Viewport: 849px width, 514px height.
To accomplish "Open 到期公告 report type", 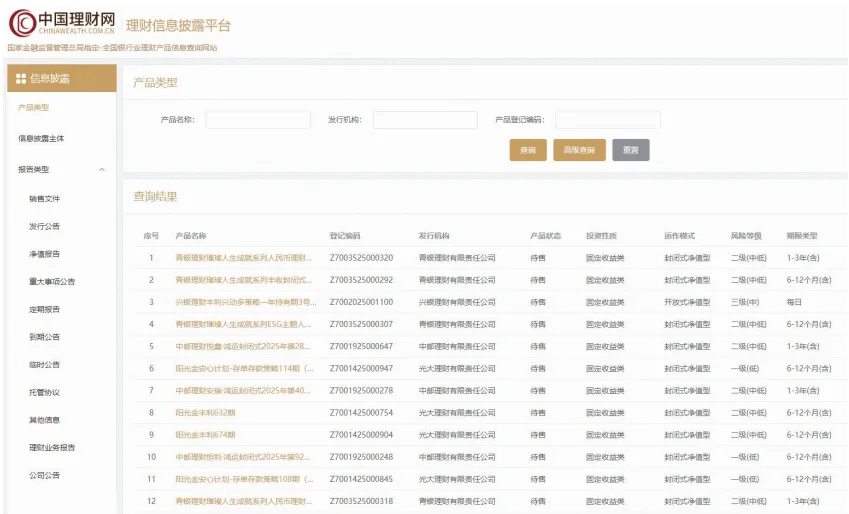I will coord(44,336).
